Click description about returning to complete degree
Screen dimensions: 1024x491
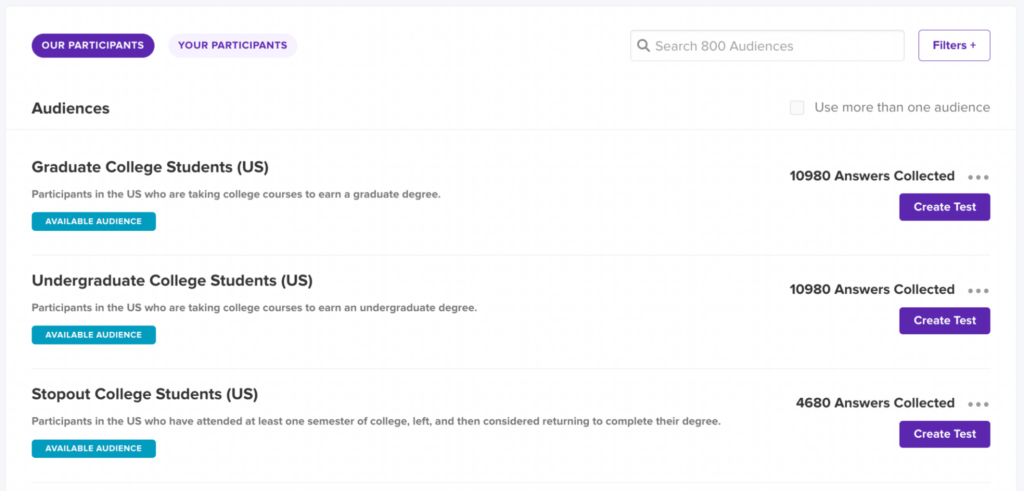pos(376,421)
